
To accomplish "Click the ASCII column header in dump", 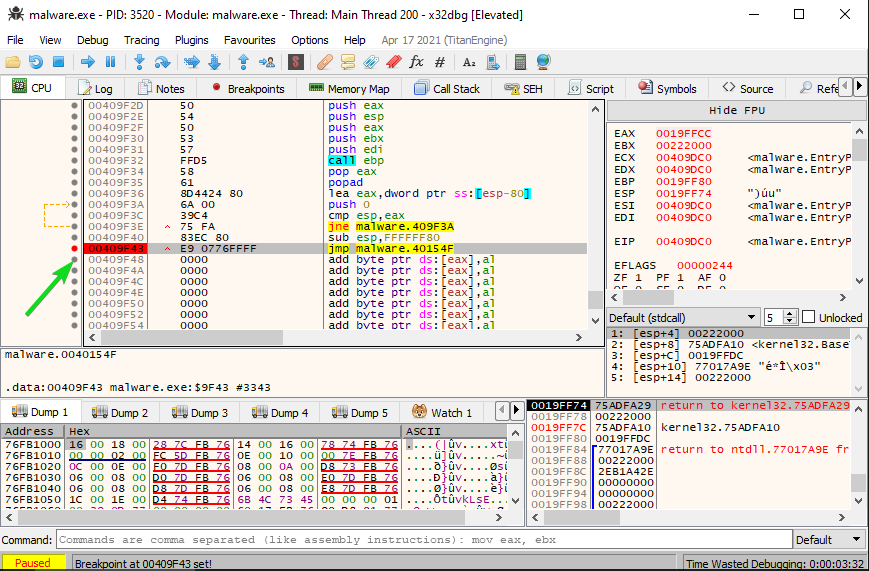I will (x=454, y=431).
